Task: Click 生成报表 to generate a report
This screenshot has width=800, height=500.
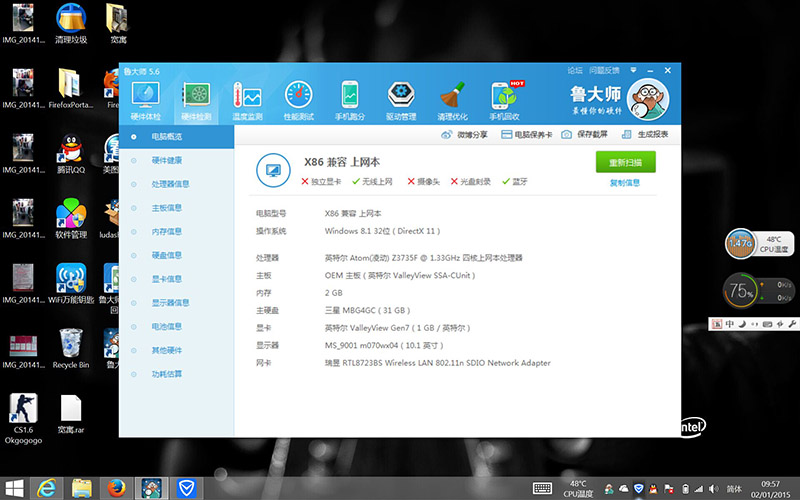Action: [x=646, y=135]
